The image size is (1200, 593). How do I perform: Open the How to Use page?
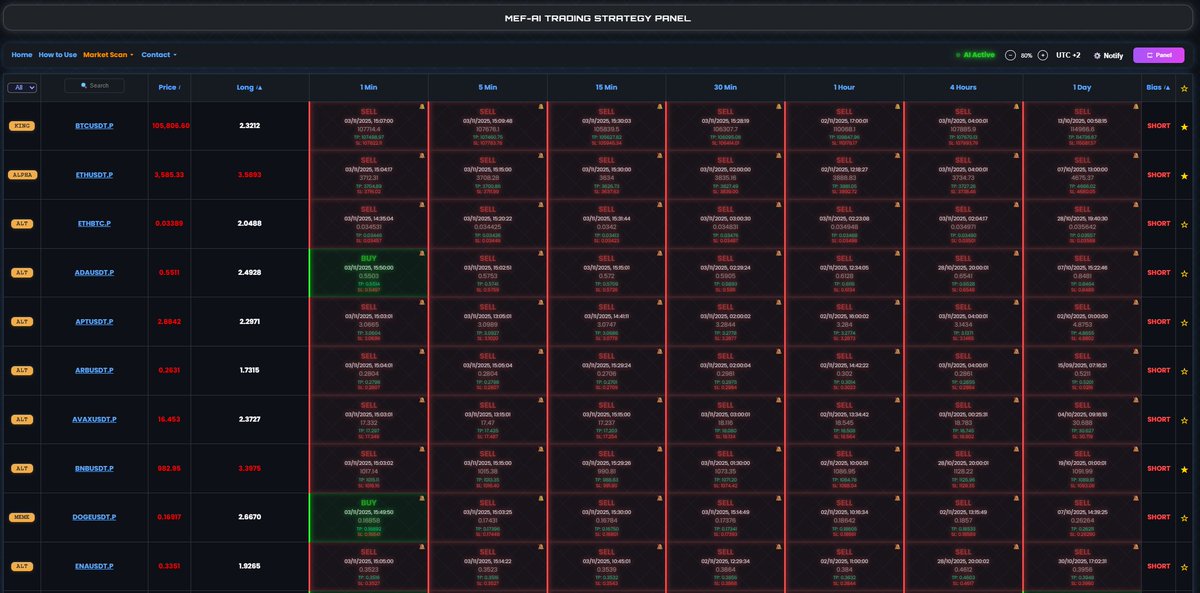click(58, 55)
